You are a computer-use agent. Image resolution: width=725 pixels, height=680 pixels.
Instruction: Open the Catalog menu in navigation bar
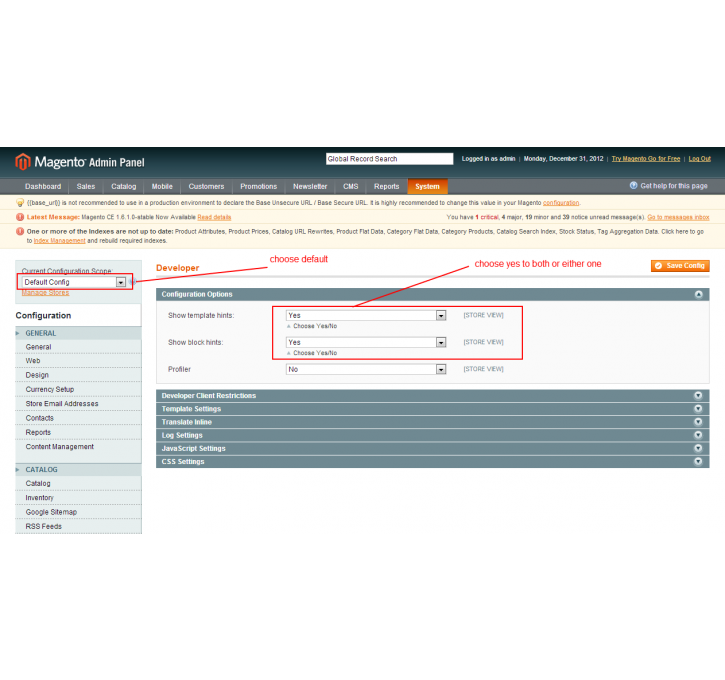(x=124, y=186)
